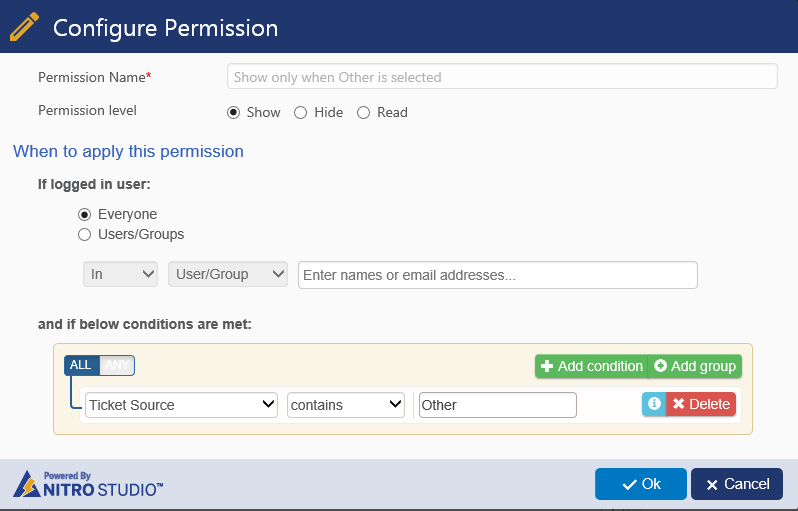798x511 pixels.
Task: Click the Add group button
Action: 695,366
